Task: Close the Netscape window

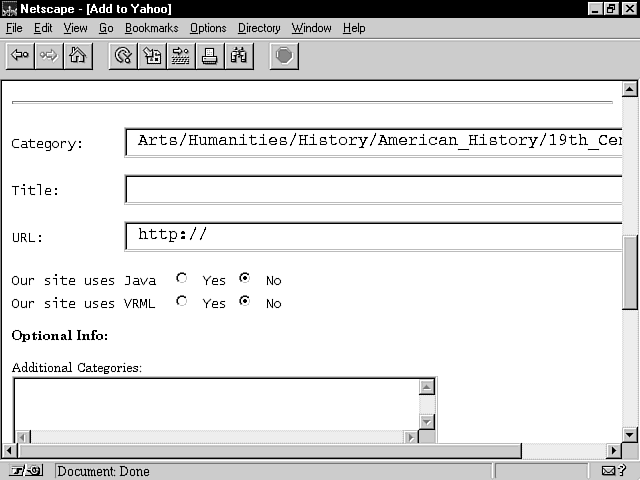Action: [629, 9]
